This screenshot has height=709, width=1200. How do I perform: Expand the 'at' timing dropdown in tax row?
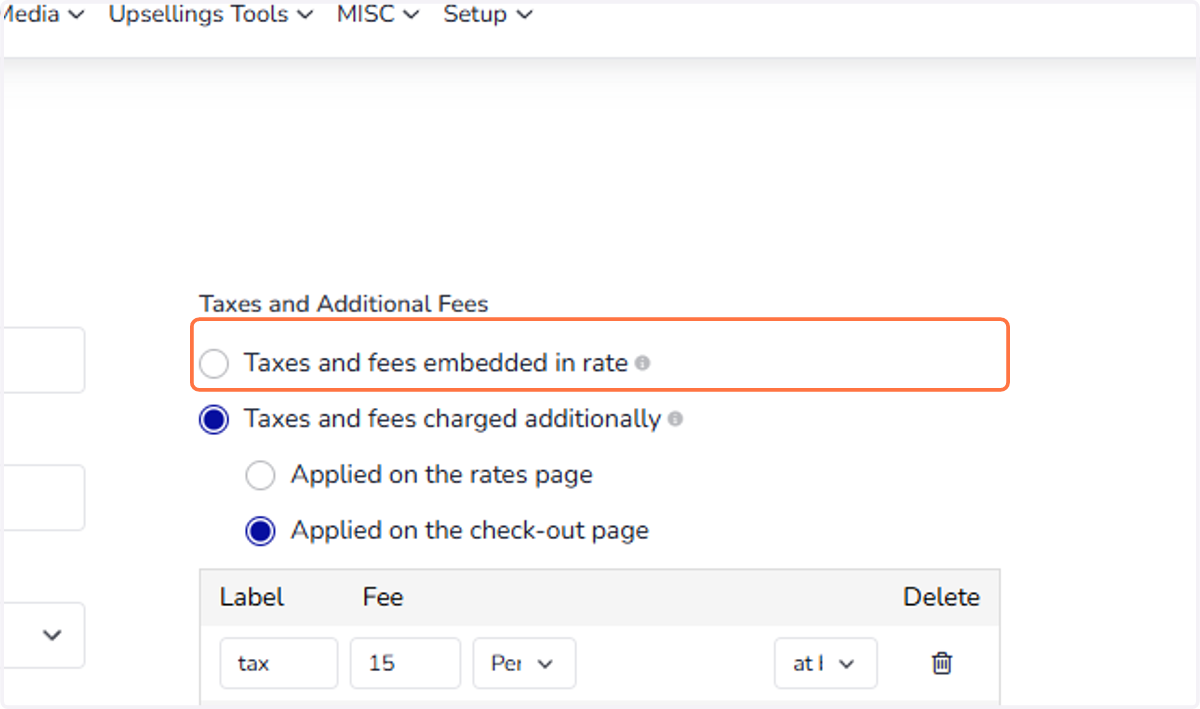826,663
